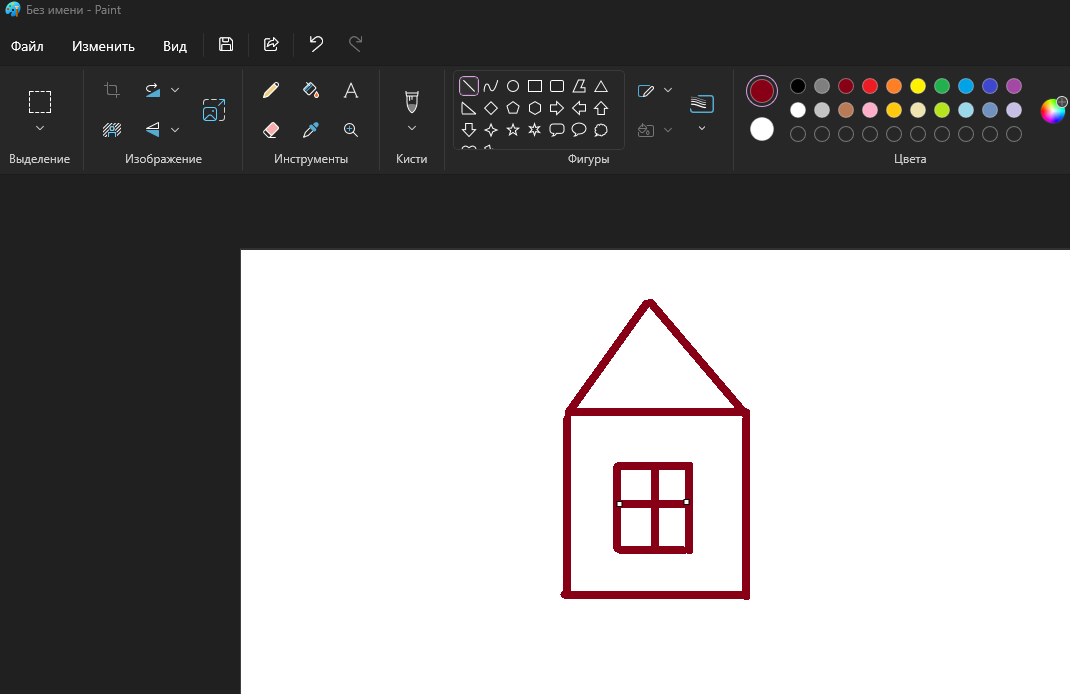The width and height of the screenshot is (1070, 694).
Task: Select the white secondary color circle
Action: (x=762, y=129)
